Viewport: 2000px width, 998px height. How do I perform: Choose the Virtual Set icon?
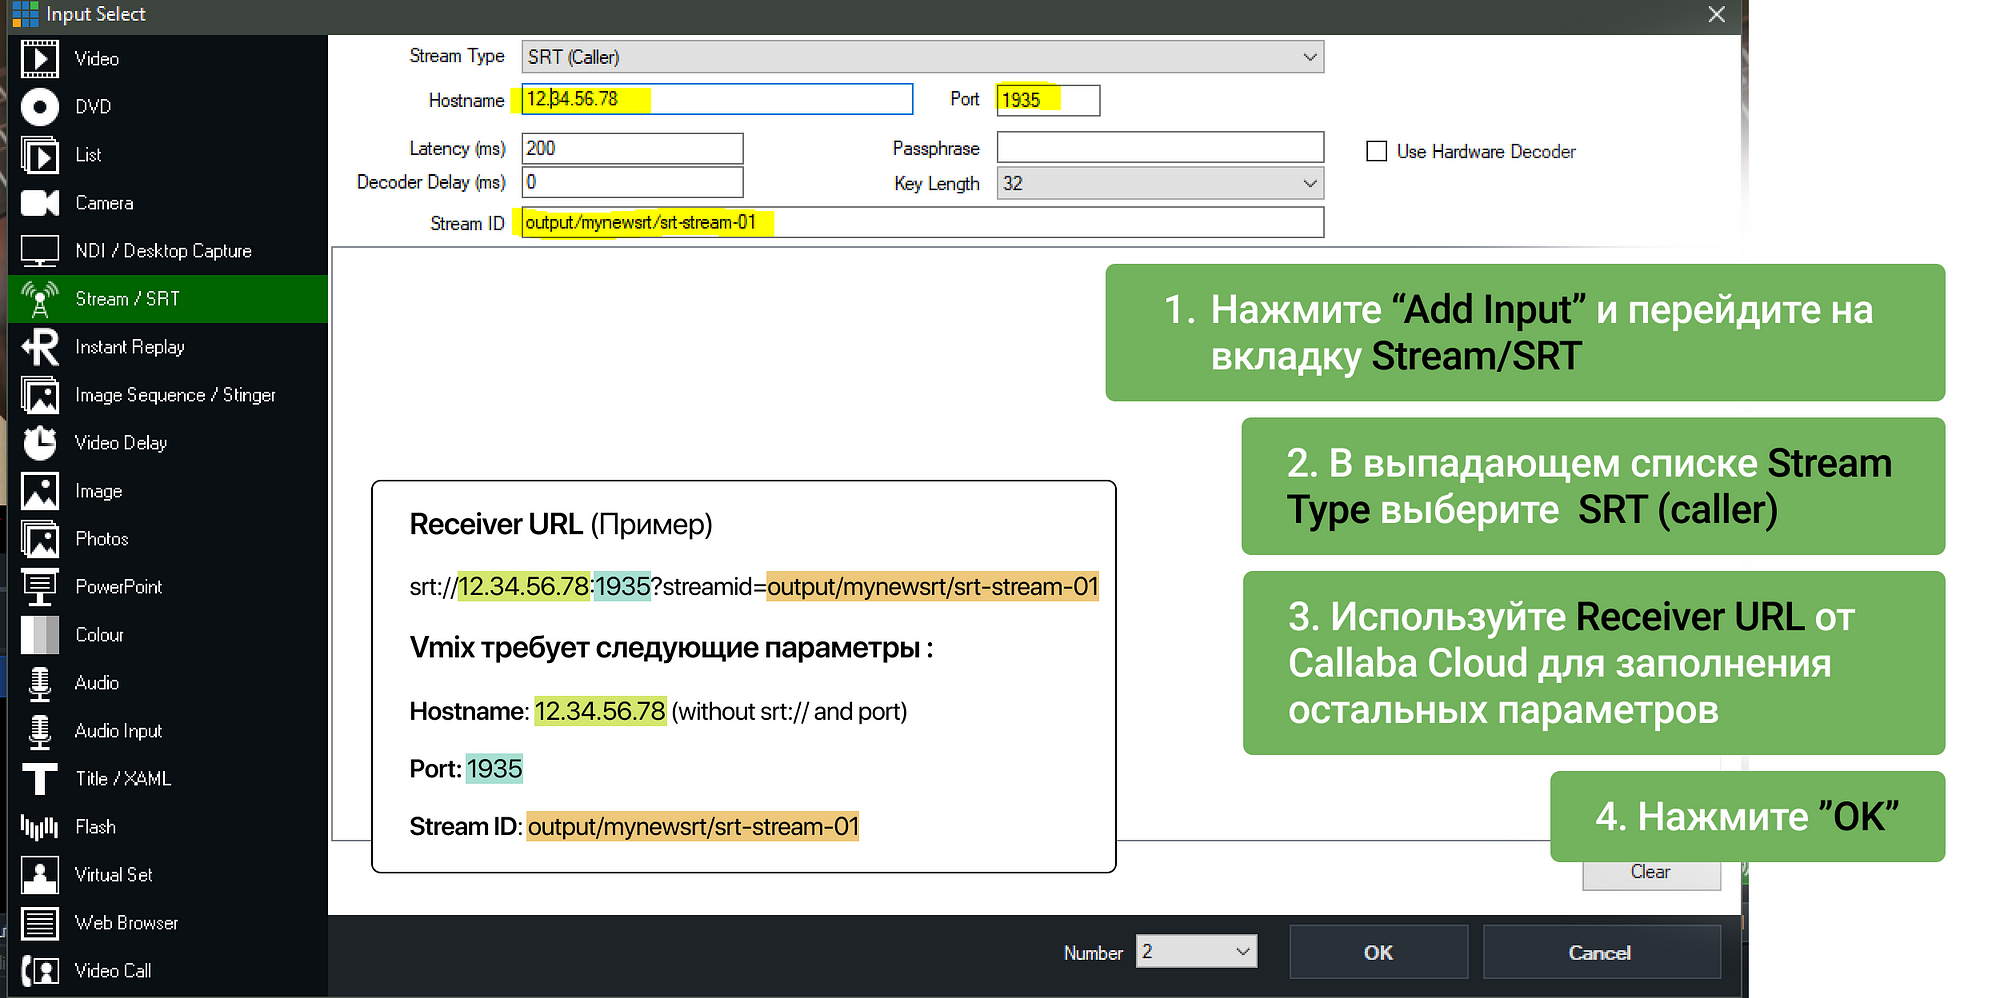(x=40, y=875)
